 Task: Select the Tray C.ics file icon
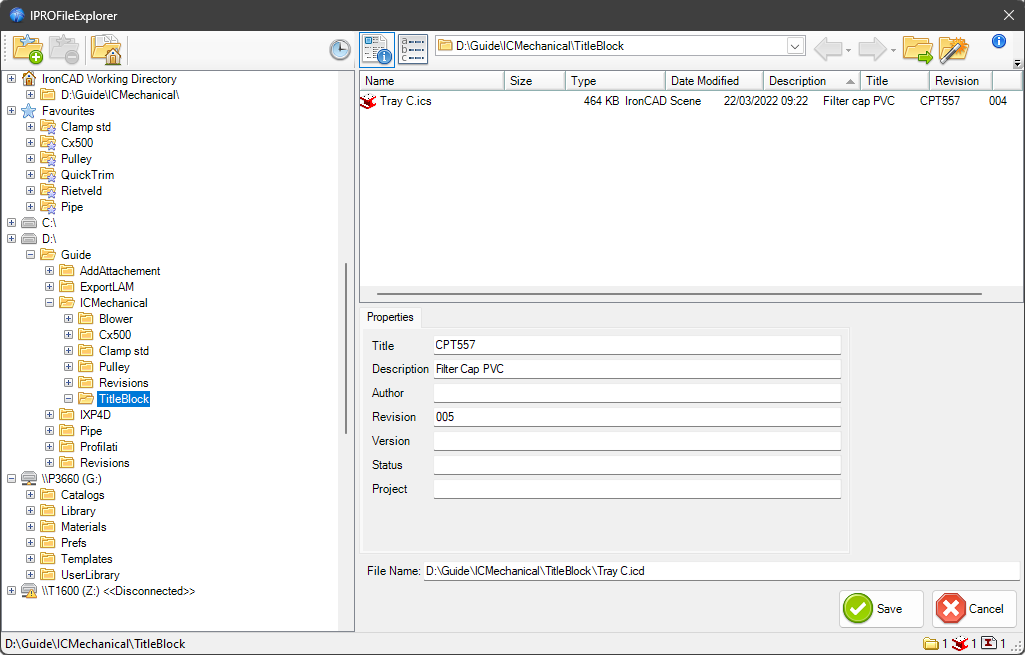tap(368, 101)
